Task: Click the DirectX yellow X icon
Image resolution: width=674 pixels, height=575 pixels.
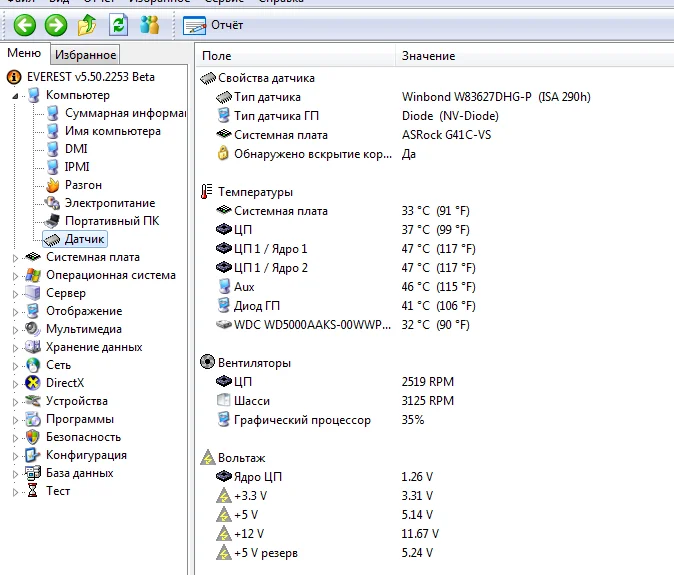Action: (x=33, y=383)
